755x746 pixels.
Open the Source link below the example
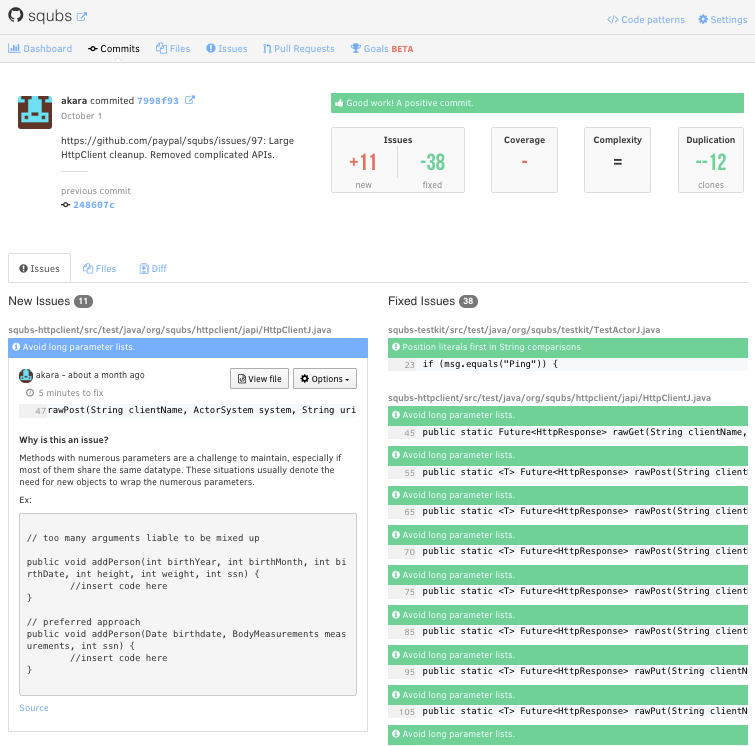click(x=34, y=708)
